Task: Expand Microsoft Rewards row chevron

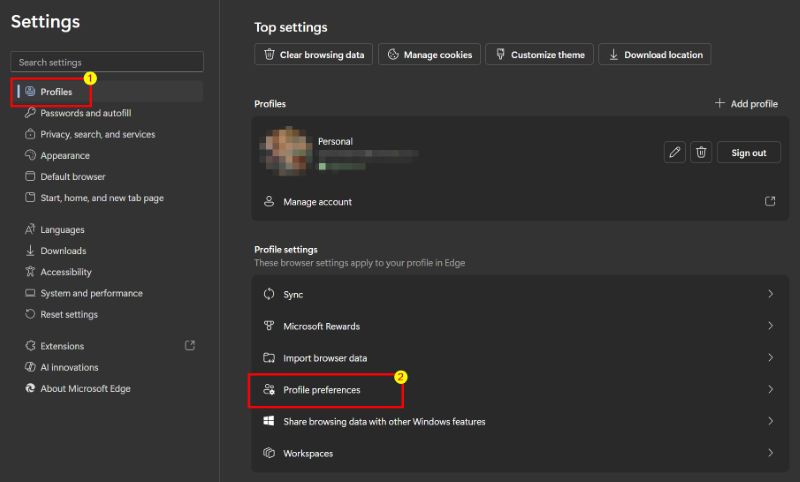Action: click(x=770, y=326)
